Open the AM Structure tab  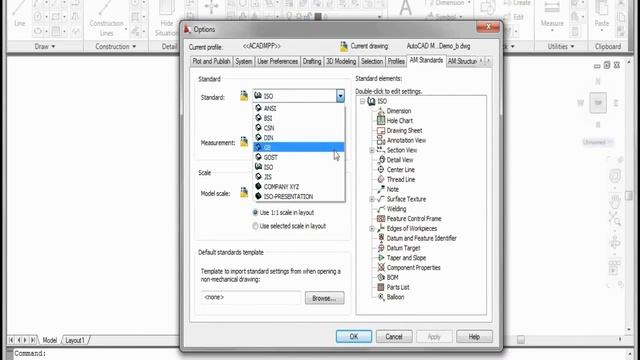tap(462, 61)
